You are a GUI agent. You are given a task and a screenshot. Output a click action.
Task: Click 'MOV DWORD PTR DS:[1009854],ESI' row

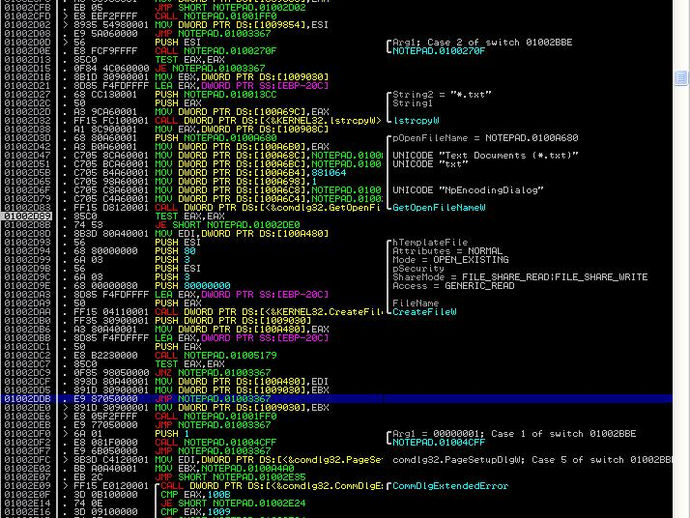[x=242, y=25]
